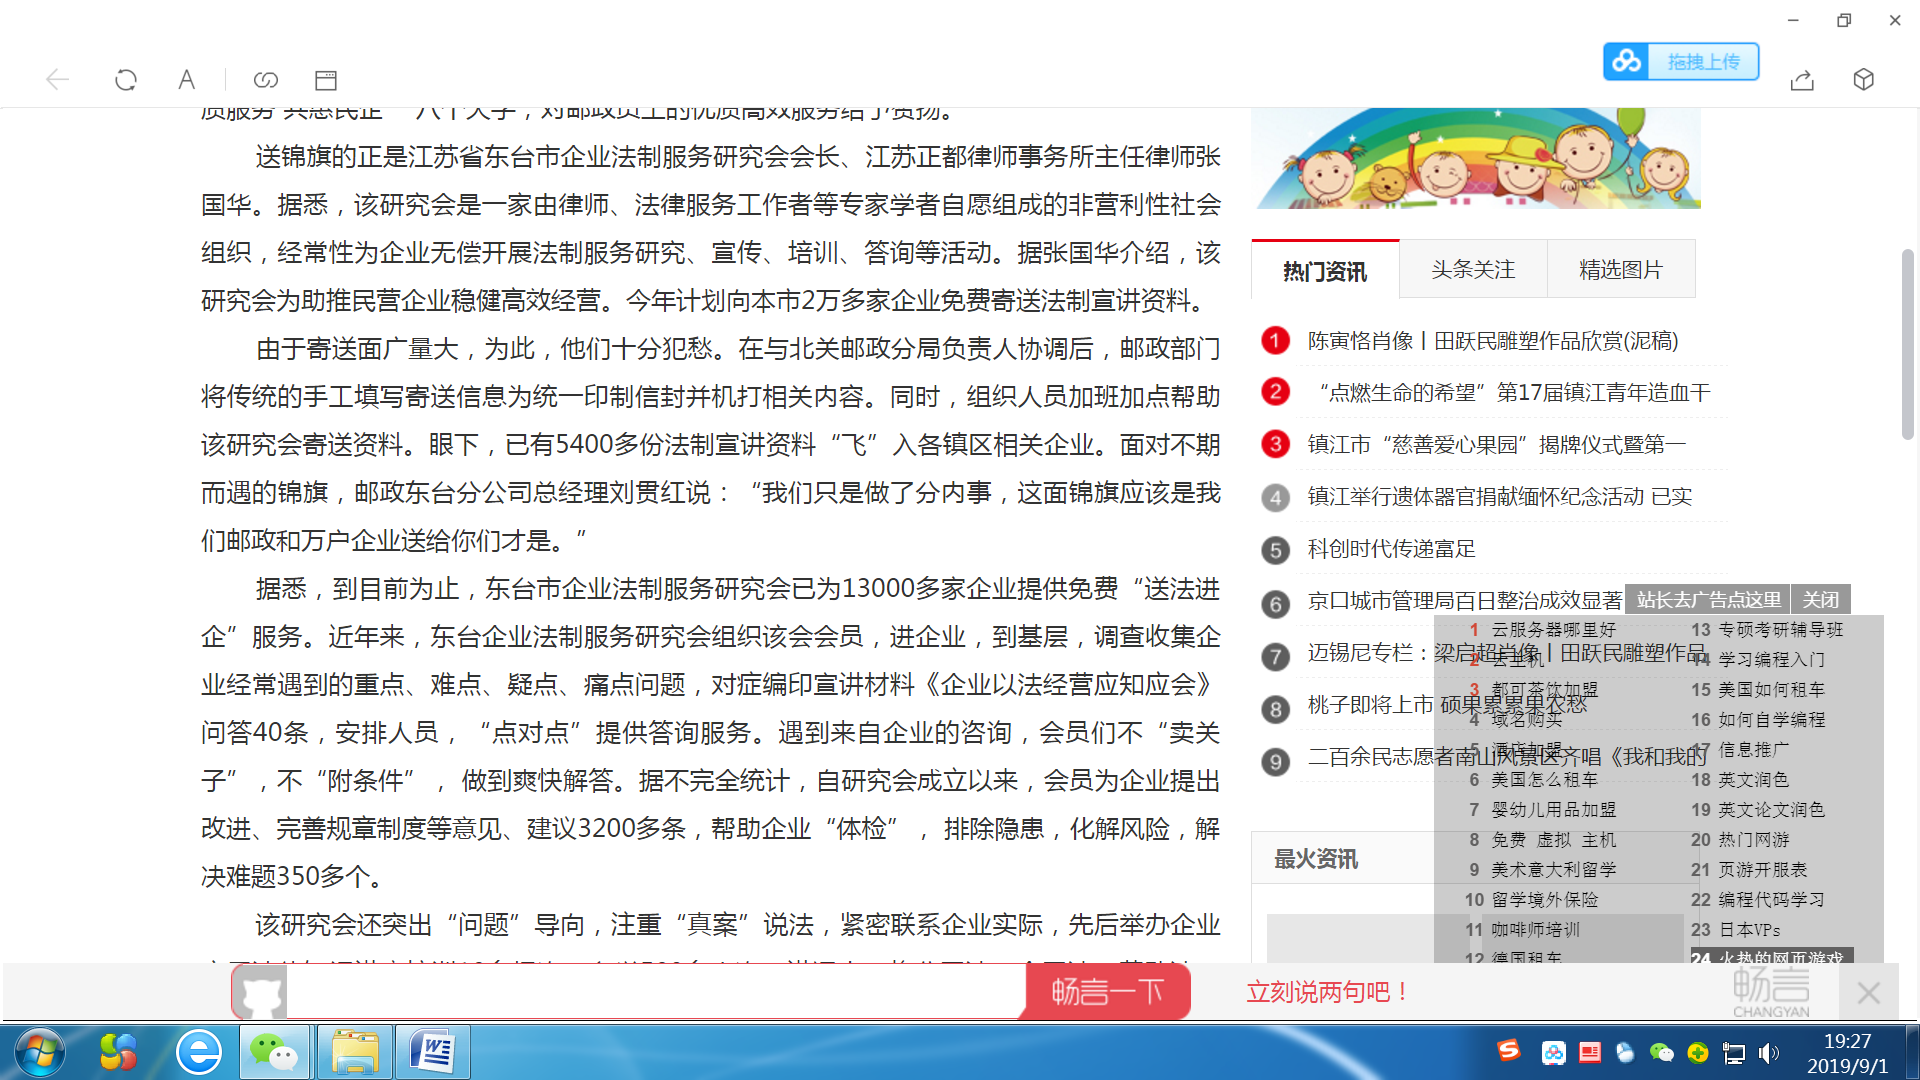The image size is (1920, 1080).
Task: Click ad link 云服务器哪里好
Action: click(1554, 630)
